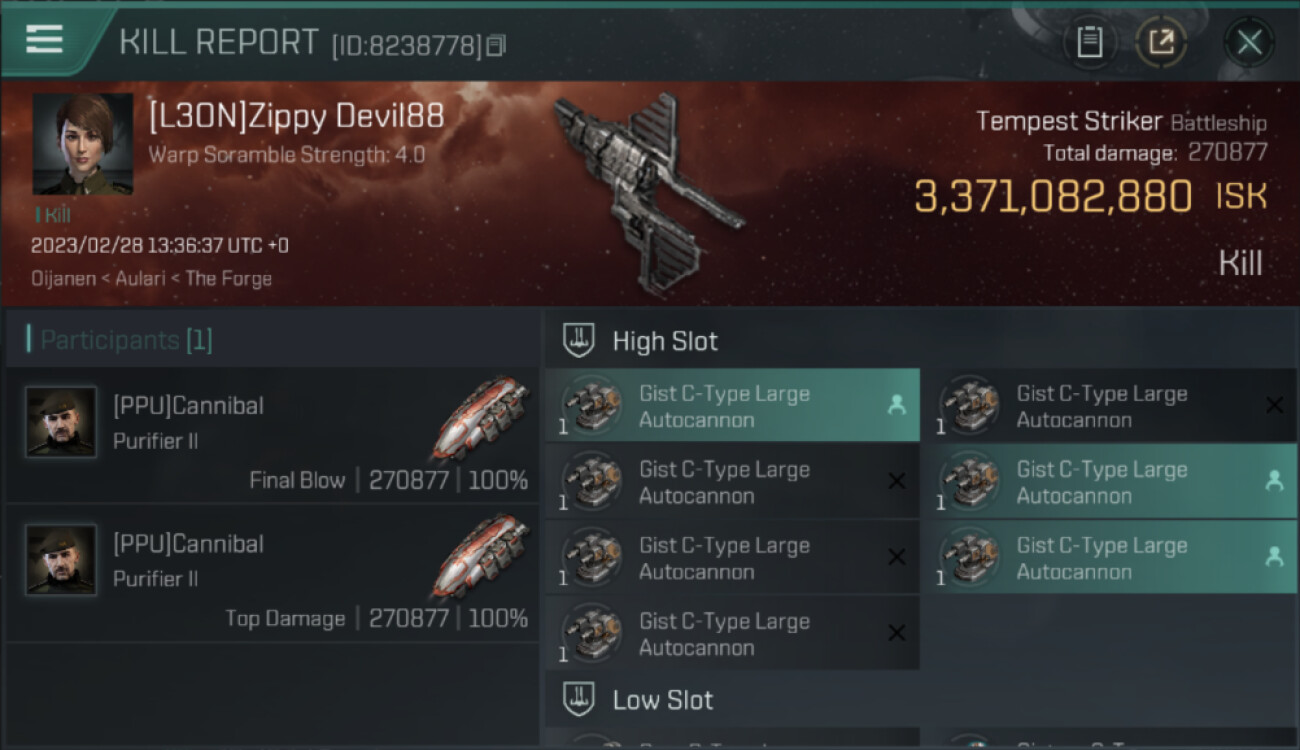Click the [PPU]Cannibal Final Blow entry
This screenshot has height=750, width=1300.
pyautogui.click(x=272, y=434)
